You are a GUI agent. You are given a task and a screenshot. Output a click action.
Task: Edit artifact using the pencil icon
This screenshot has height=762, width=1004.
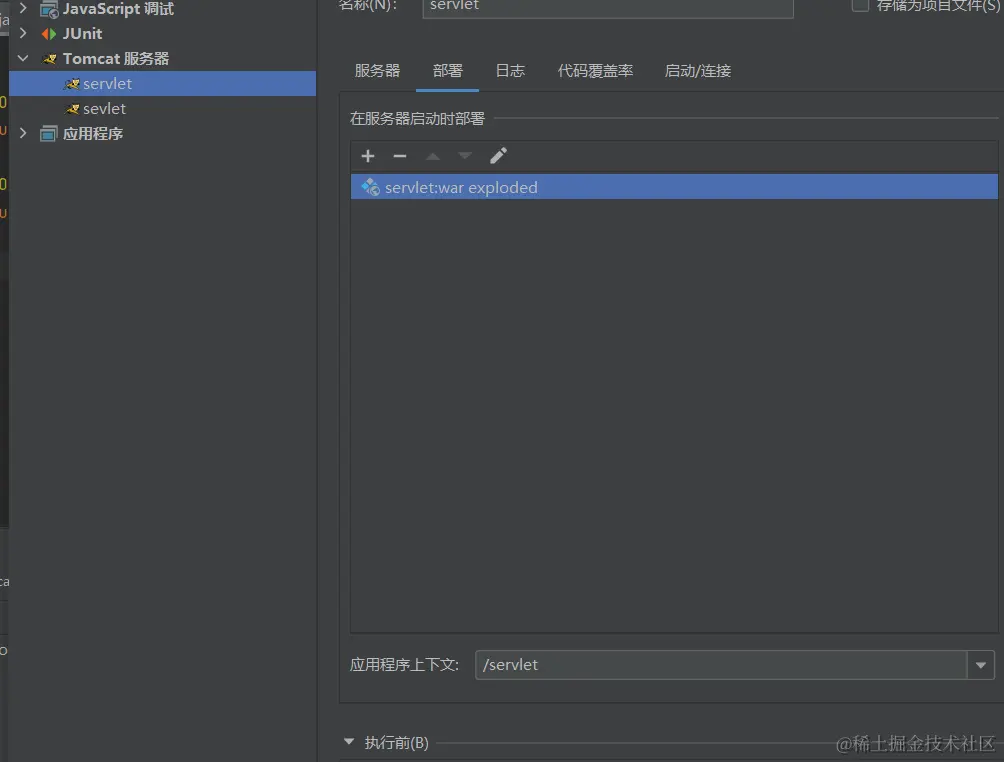coord(498,156)
